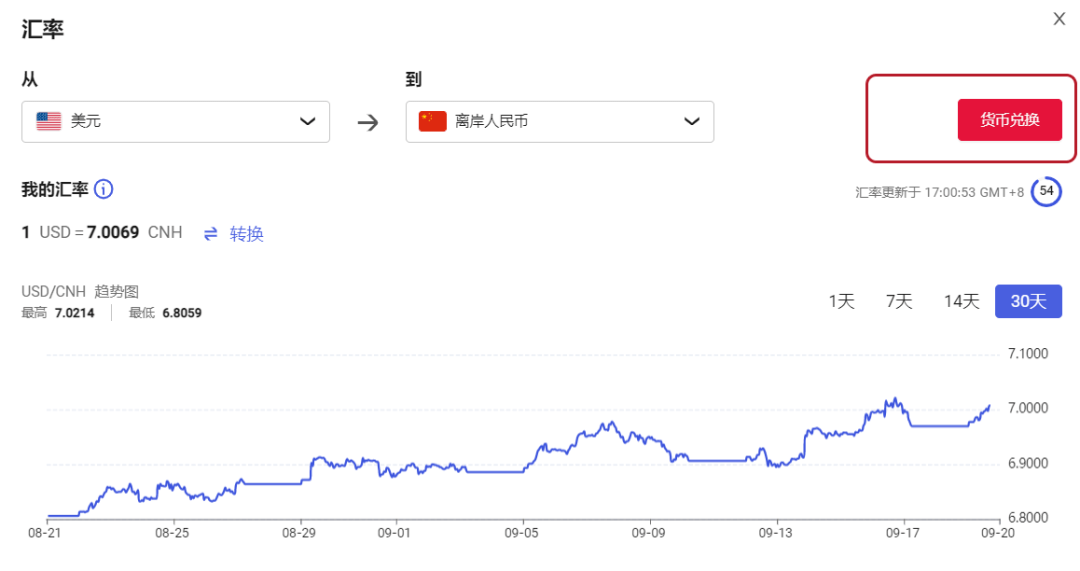Select the 14天 chart range
Image resolution: width=1080 pixels, height=571 pixels.
tap(961, 301)
